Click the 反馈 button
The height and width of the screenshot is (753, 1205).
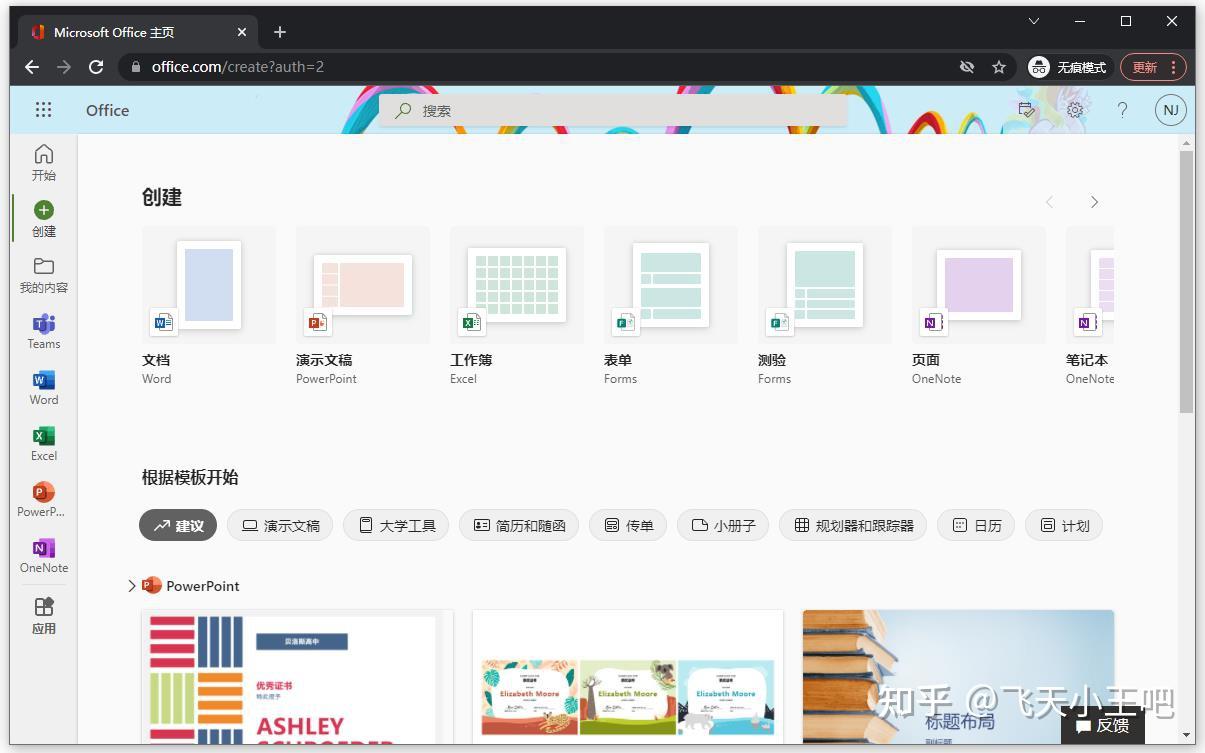point(1104,725)
